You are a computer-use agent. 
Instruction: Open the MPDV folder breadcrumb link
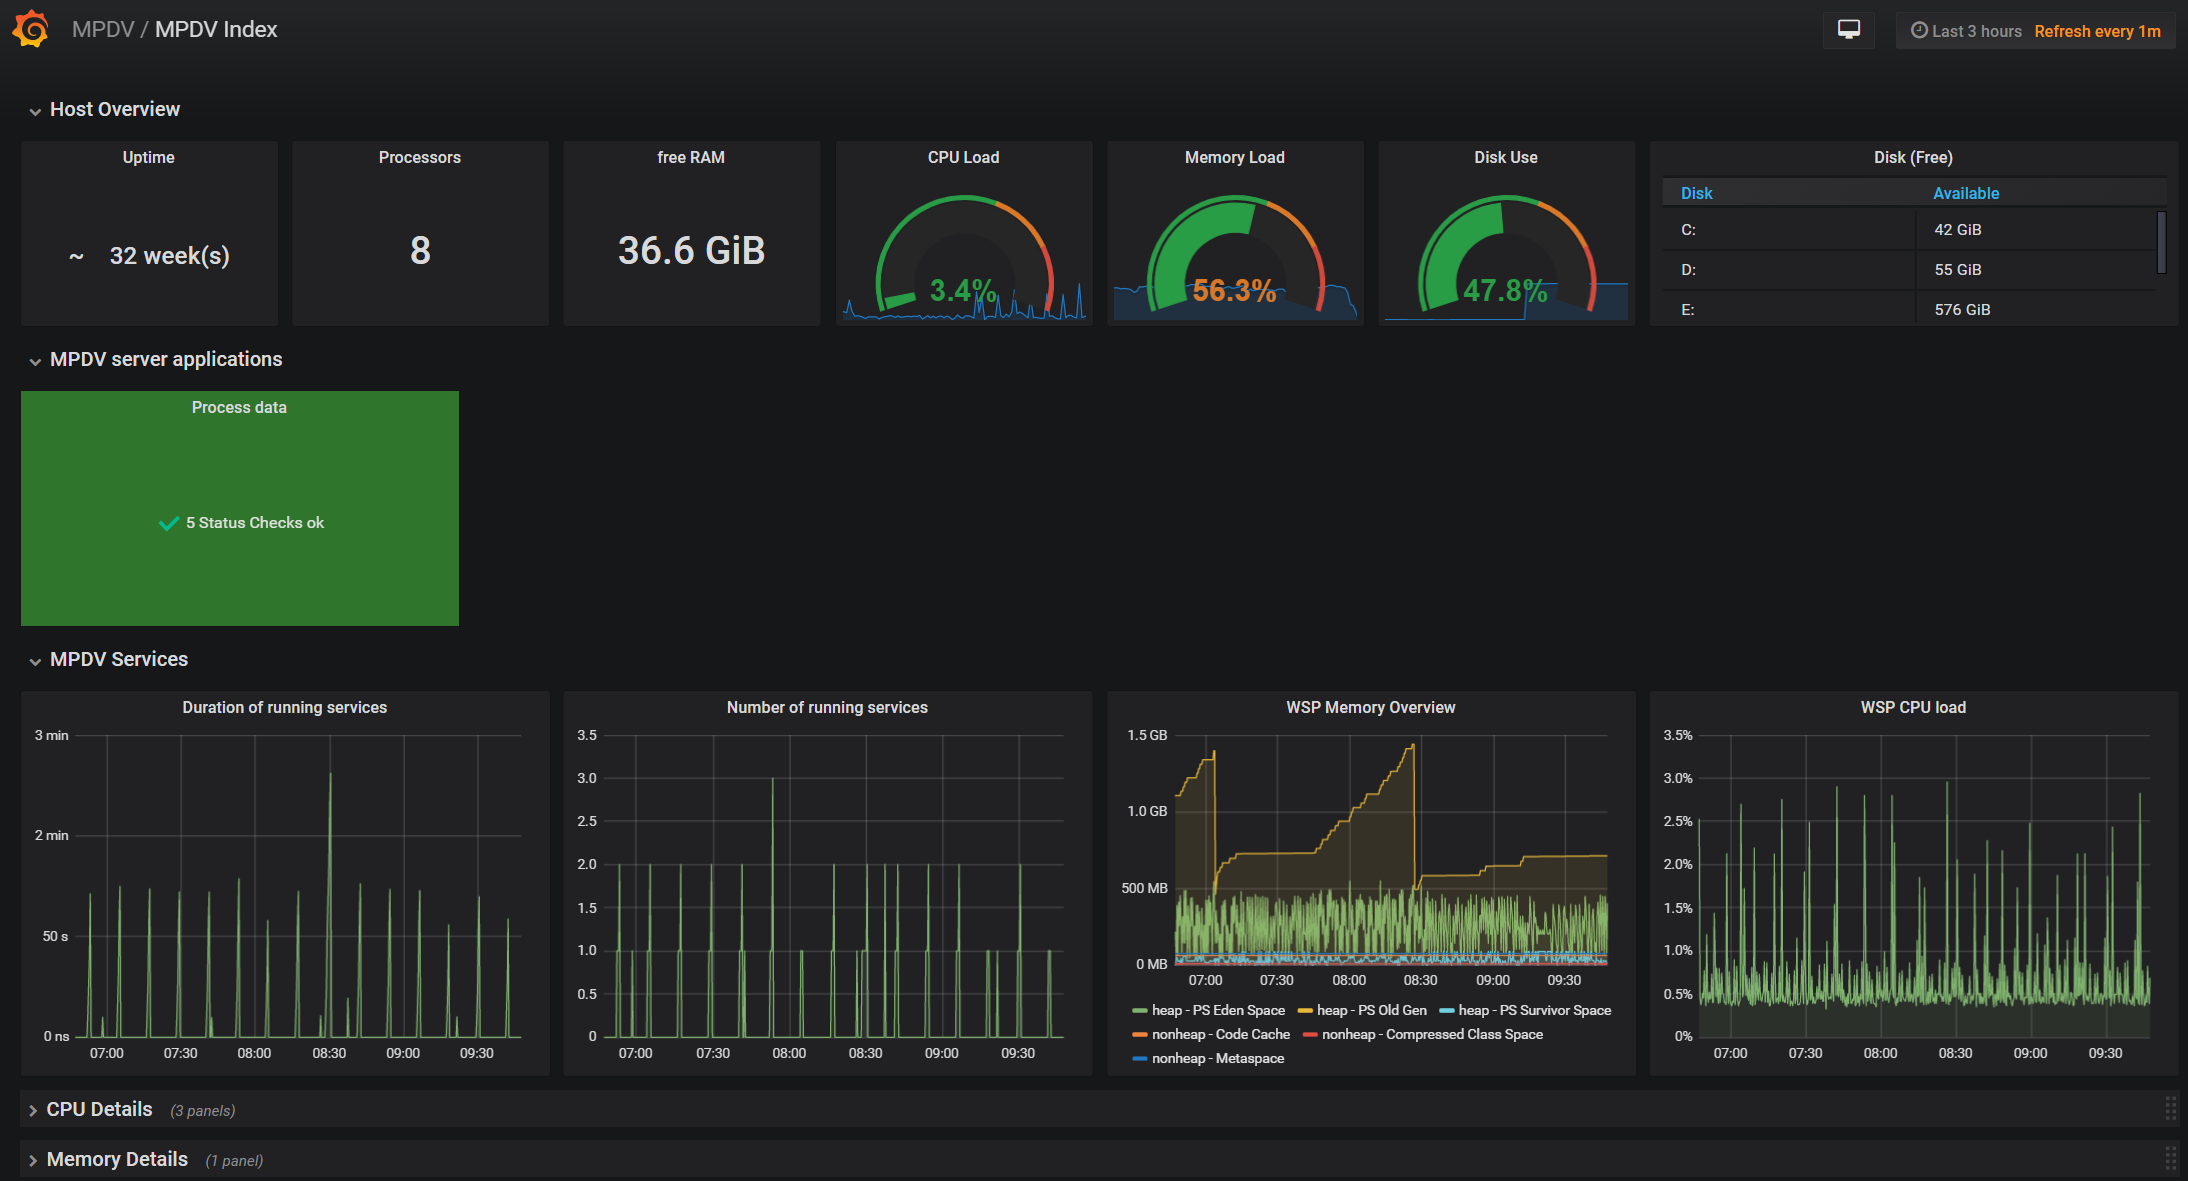(x=102, y=29)
